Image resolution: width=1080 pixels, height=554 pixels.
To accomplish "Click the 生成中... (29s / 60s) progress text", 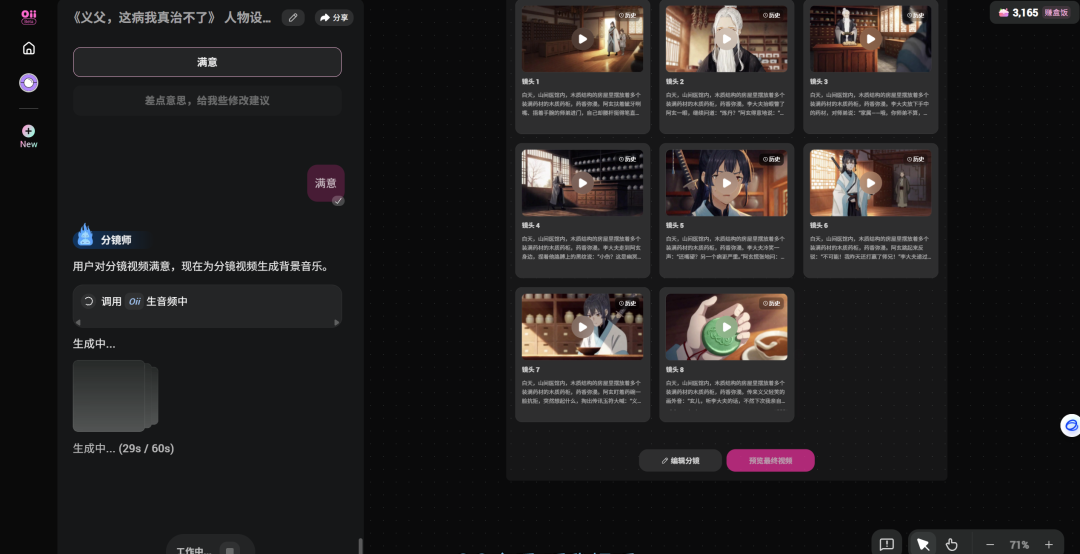I will pos(123,448).
